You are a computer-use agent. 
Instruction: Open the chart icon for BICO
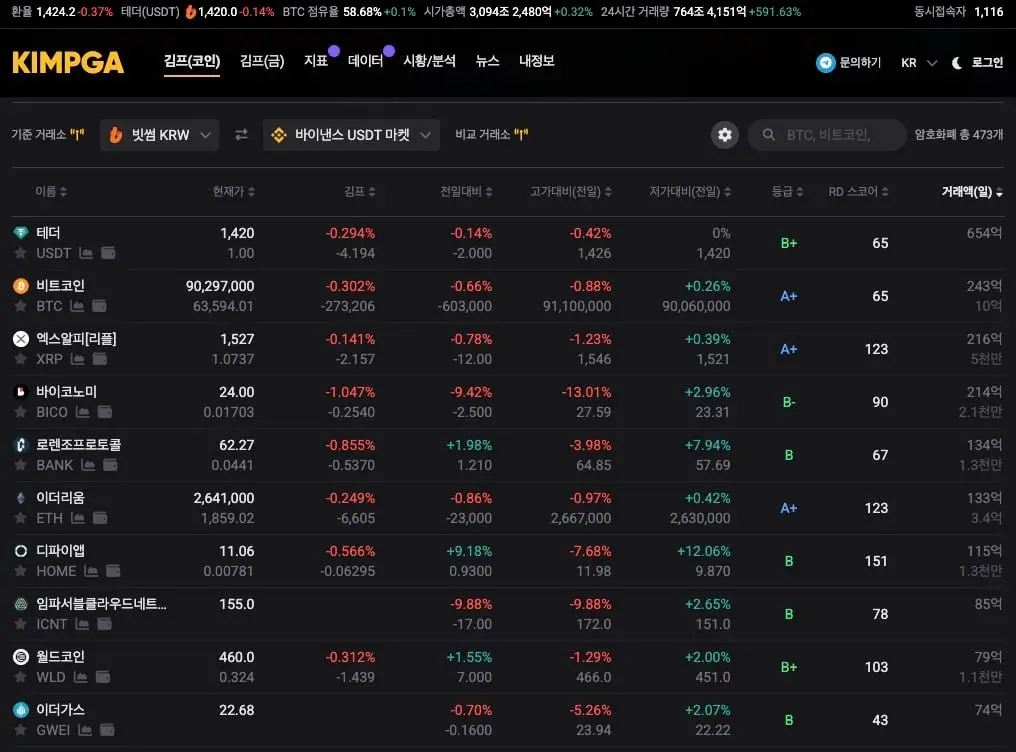82,413
